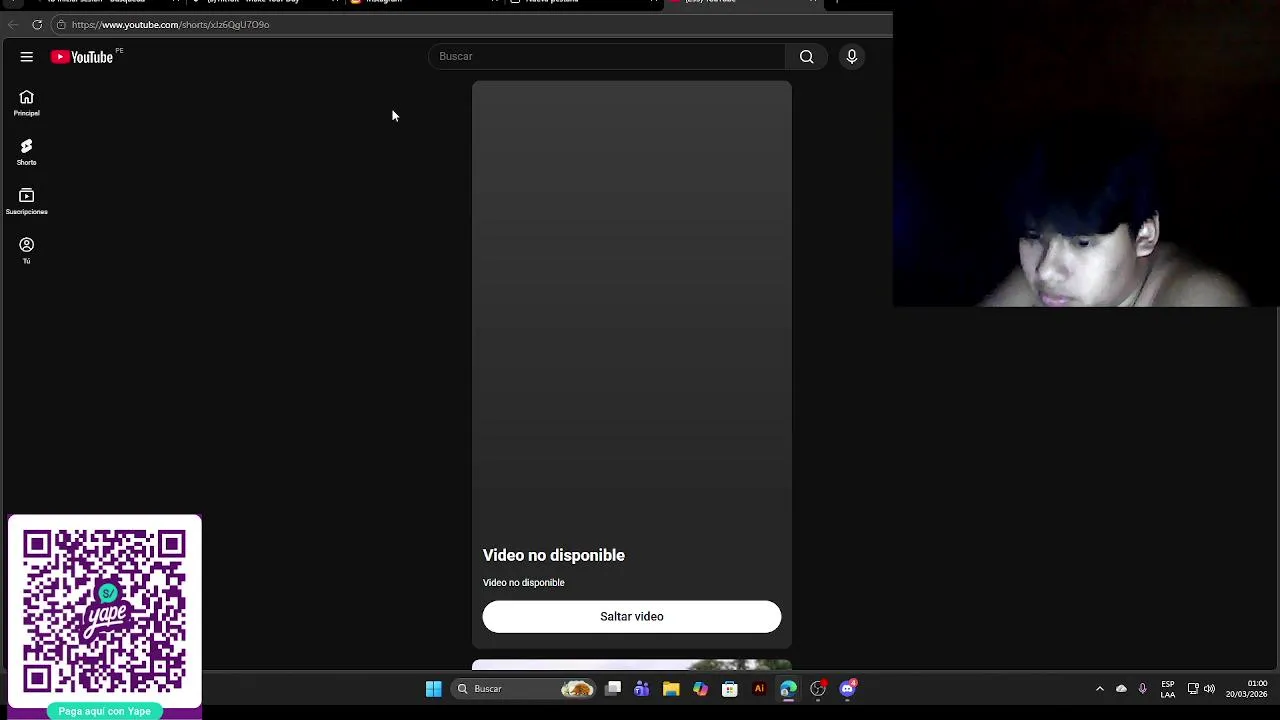Click the magnifier search button
The image size is (1280, 720).
(x=807, y=57)
